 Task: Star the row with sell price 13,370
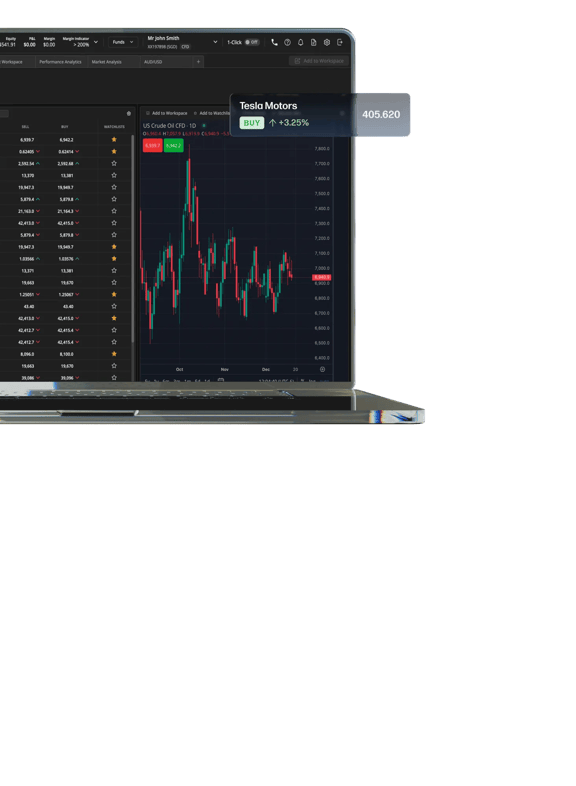tap(114, 175)
